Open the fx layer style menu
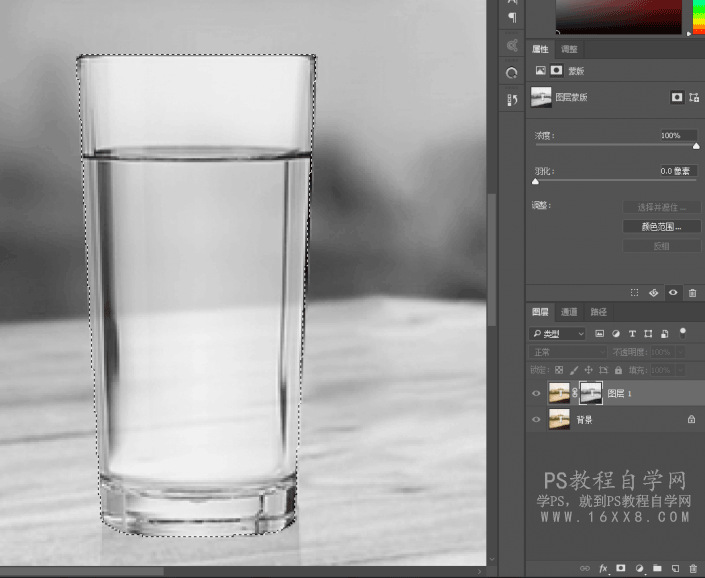The height and width of the screenshot is (578, 705). coord(603,569)
